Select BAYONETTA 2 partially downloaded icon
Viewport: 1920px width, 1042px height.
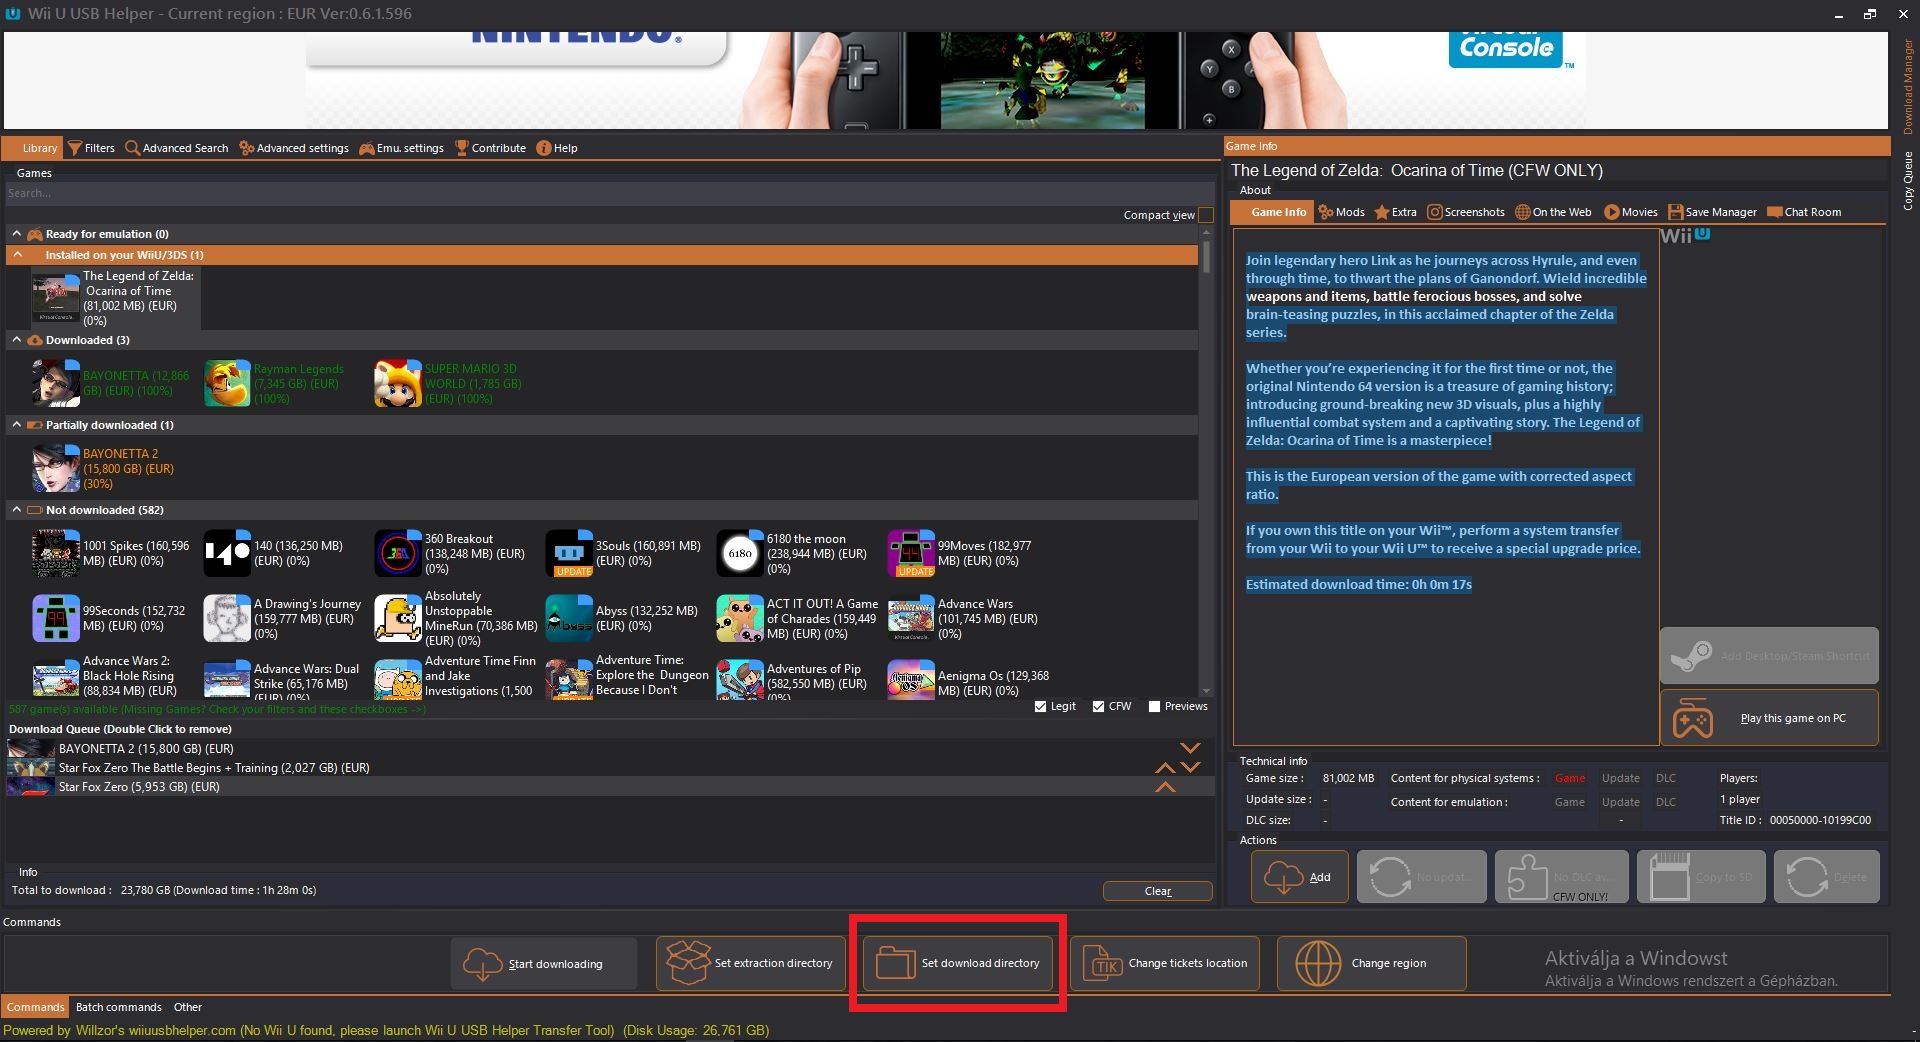pyautogui.click(x=56, y=468)
